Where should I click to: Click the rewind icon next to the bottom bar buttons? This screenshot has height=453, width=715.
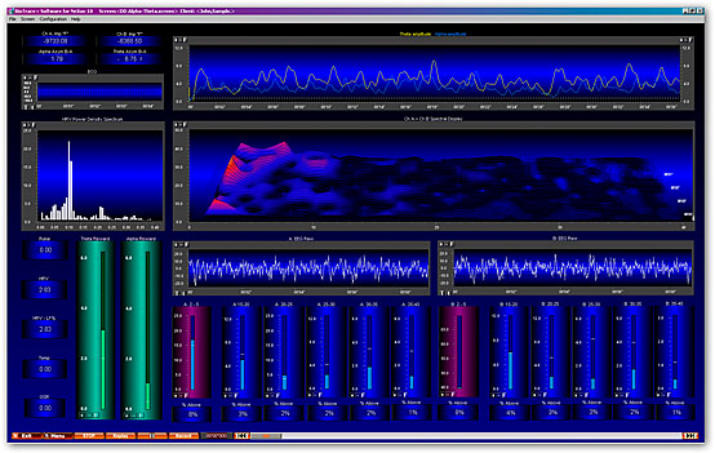pyautogui.click(x=242, y=436)
